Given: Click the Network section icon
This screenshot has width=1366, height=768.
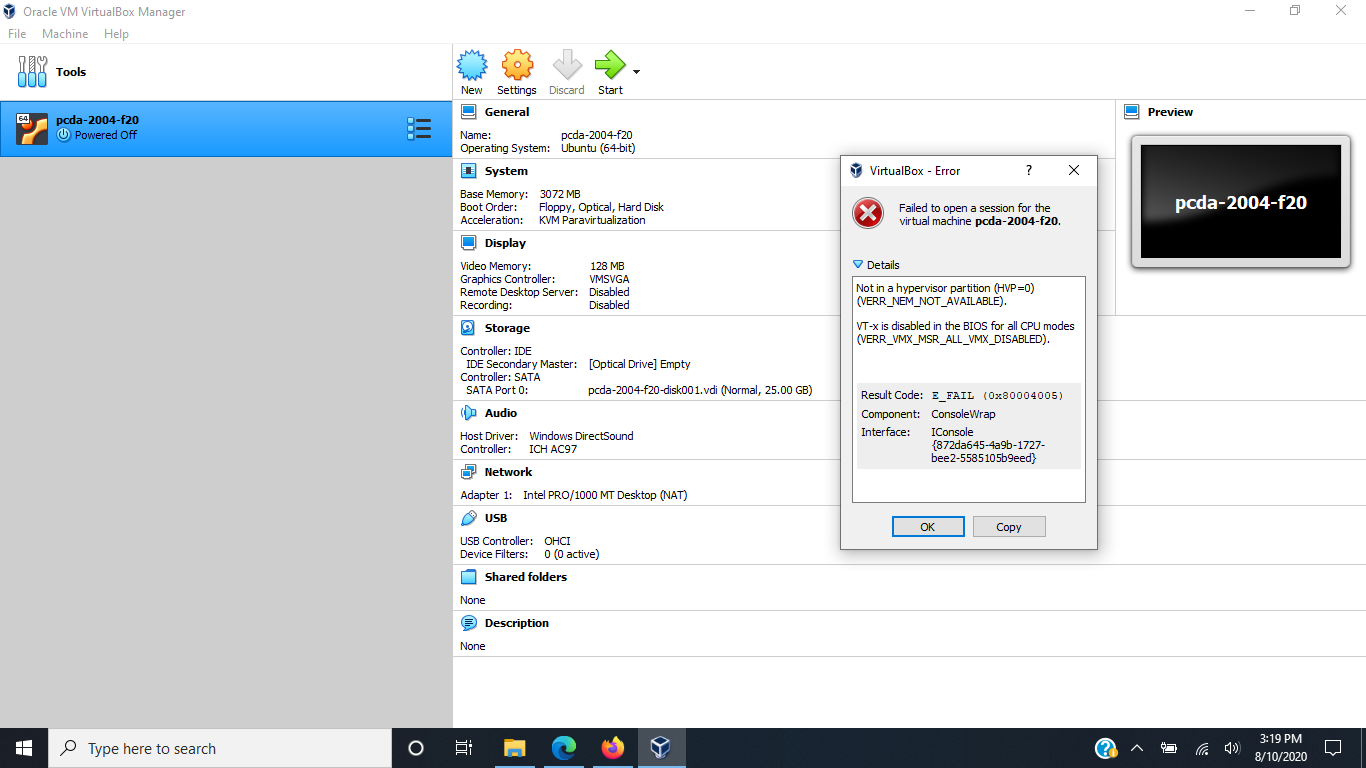Looking at the screenshot, I should tap(468, 472).
